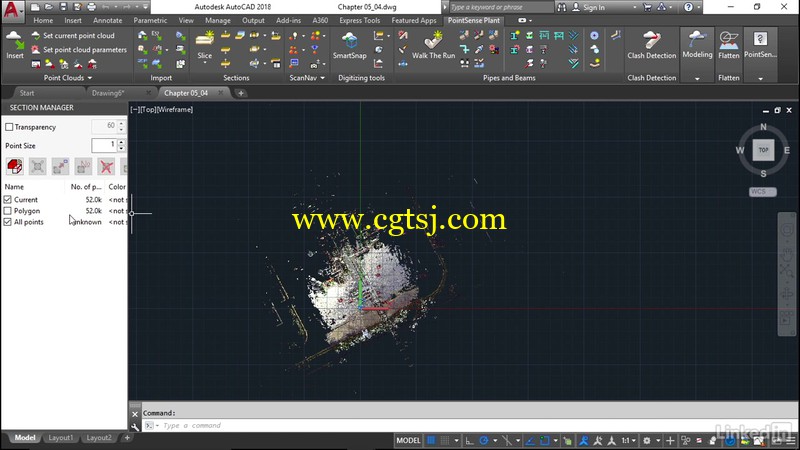The image size is (800, 450).
Task: Activate the SmartSnap digitizing tool
Action: [x=349, y=45]
